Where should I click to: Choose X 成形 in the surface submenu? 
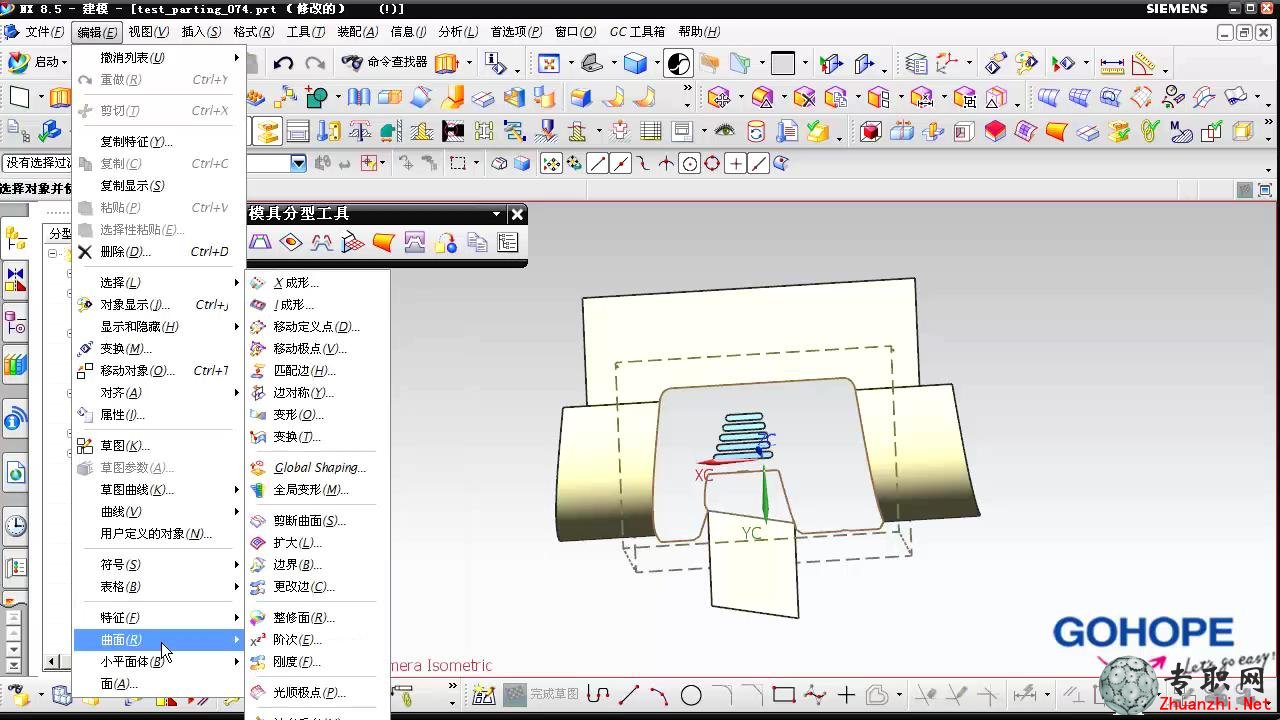tap(318, 283)
